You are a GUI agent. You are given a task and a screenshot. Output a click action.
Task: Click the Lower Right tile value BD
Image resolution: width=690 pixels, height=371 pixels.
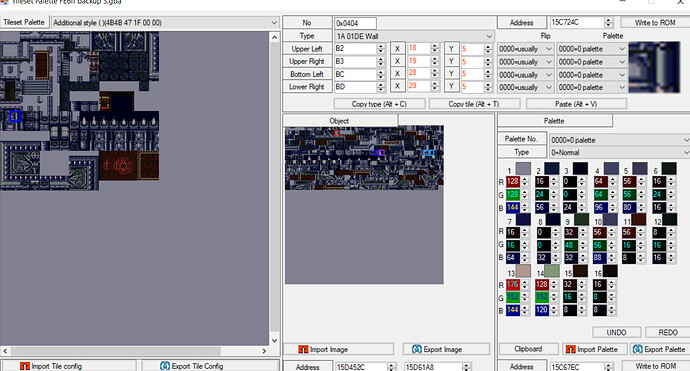click(356, 87)
